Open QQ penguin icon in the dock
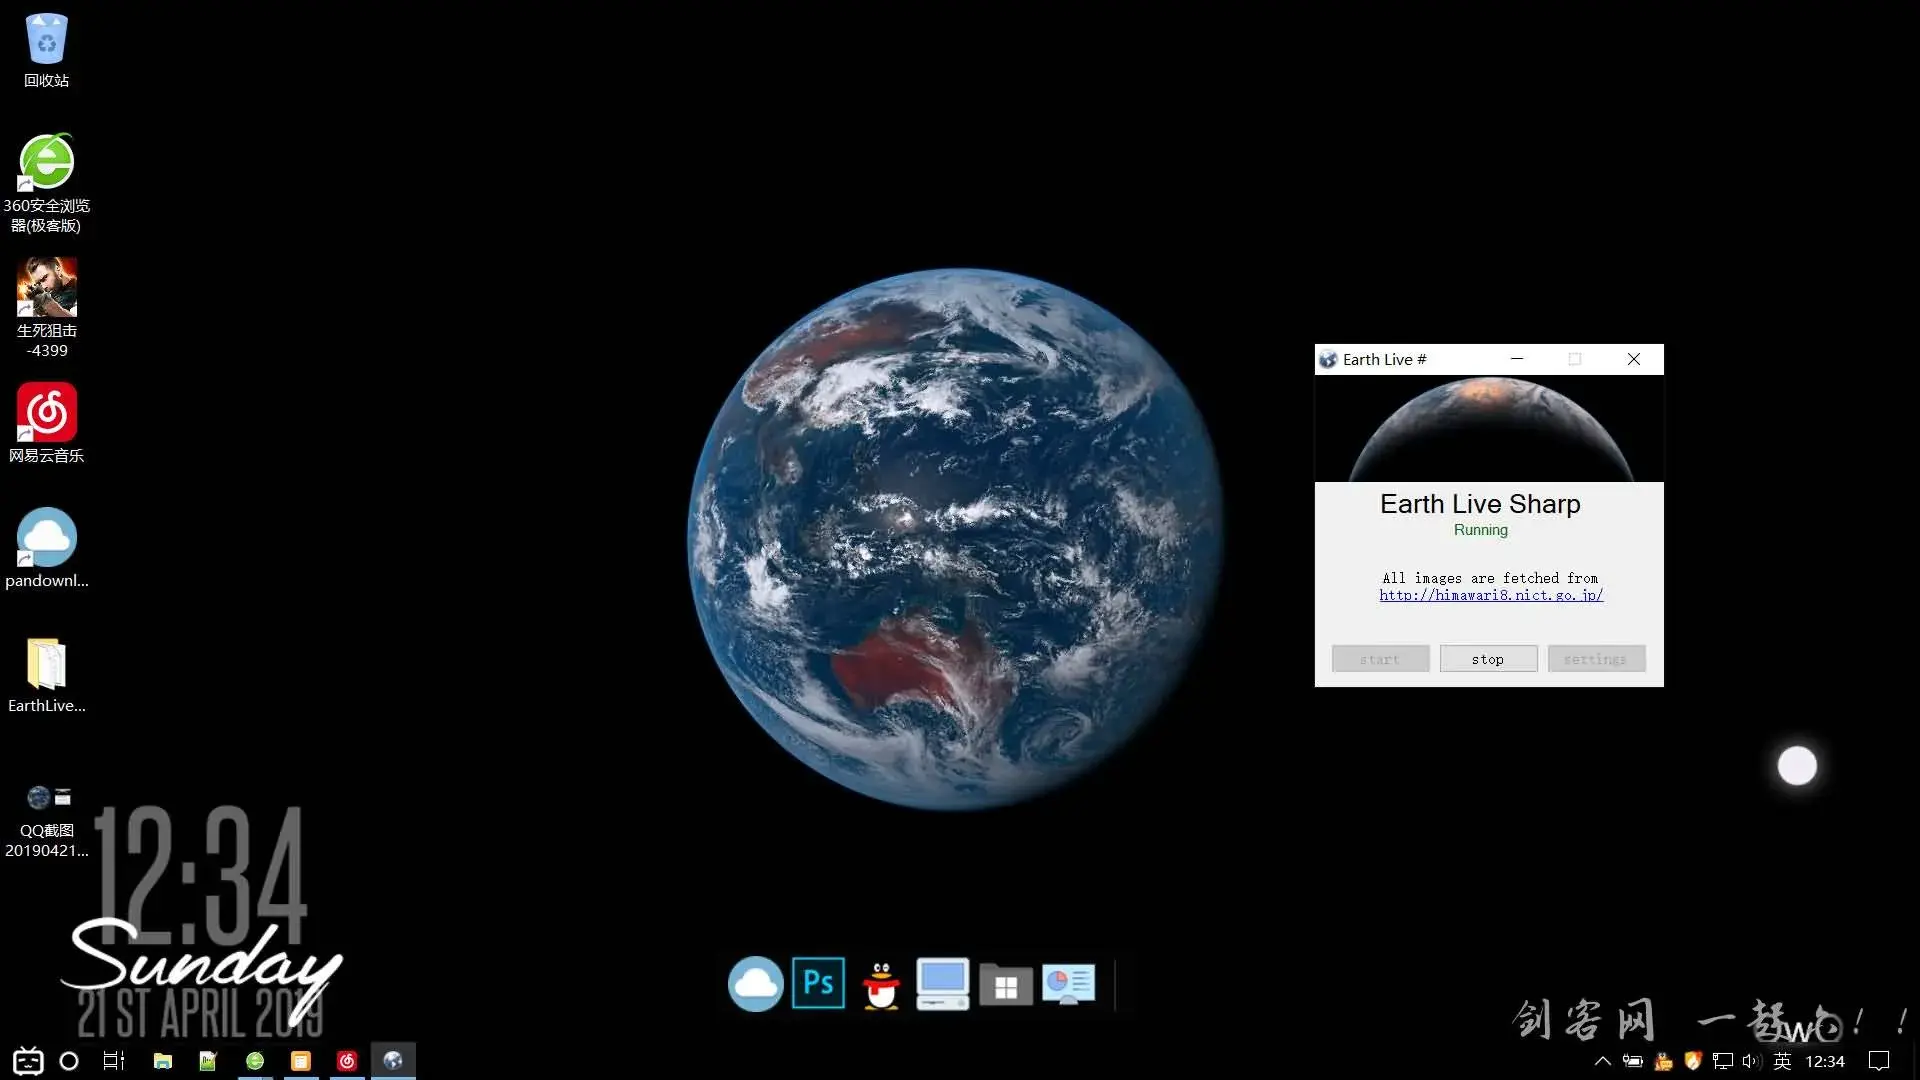Viewport: 1920px width, 1080px height. [881, 985]
